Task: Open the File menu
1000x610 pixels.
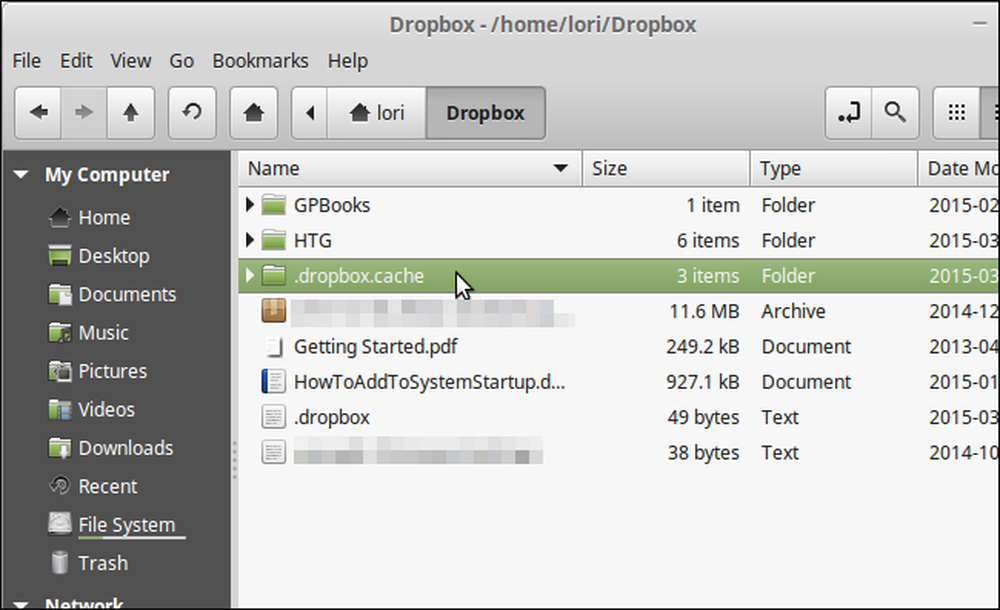Action: pyautogui.click(x=27, y=61)
